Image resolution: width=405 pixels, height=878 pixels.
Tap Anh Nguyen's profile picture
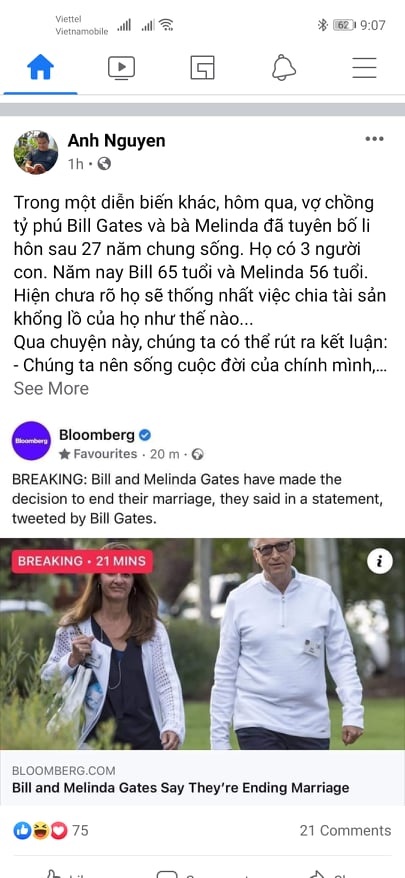pos(36,152)
